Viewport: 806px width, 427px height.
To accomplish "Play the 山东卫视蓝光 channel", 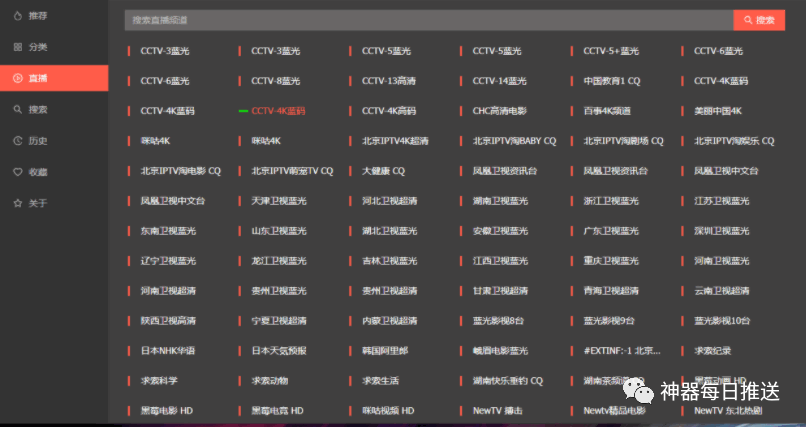I will pyautogui.click(x=279, y=231).
